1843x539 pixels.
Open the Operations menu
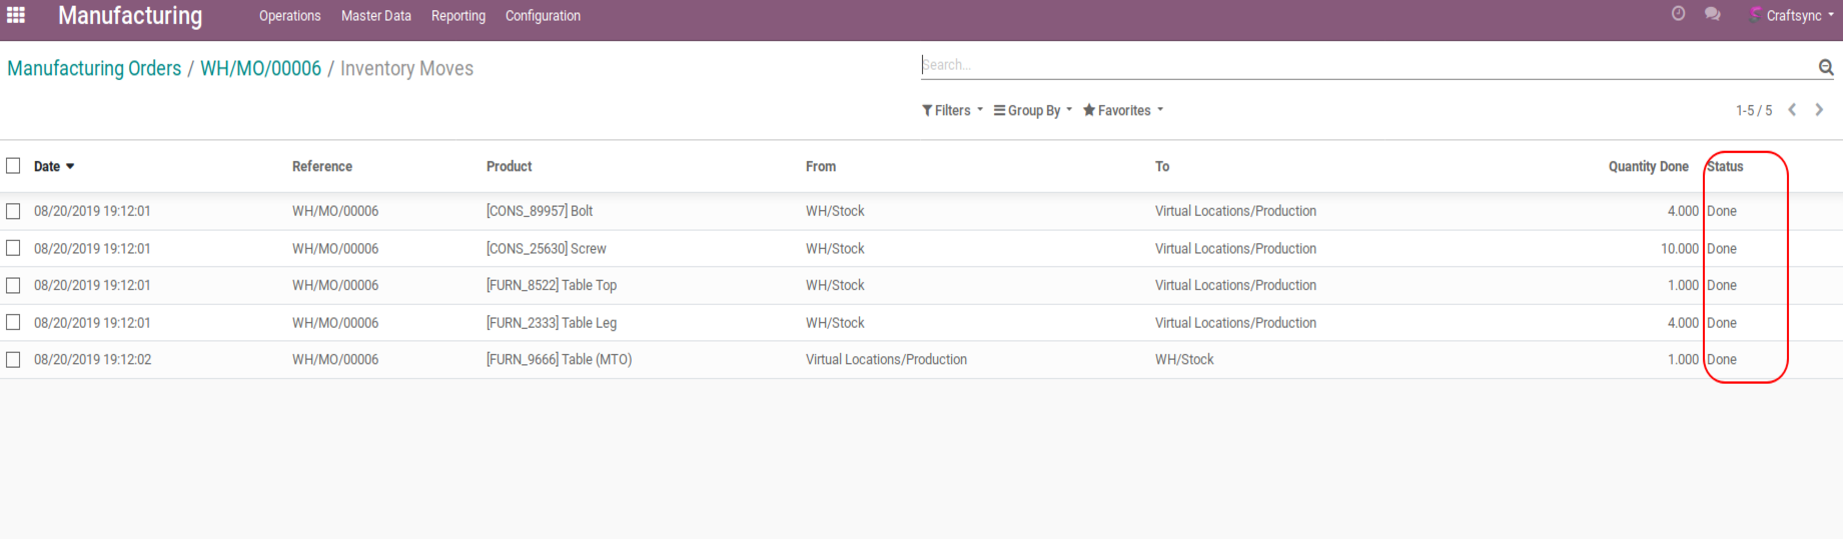pyautogui.click(x=289, y=16)
